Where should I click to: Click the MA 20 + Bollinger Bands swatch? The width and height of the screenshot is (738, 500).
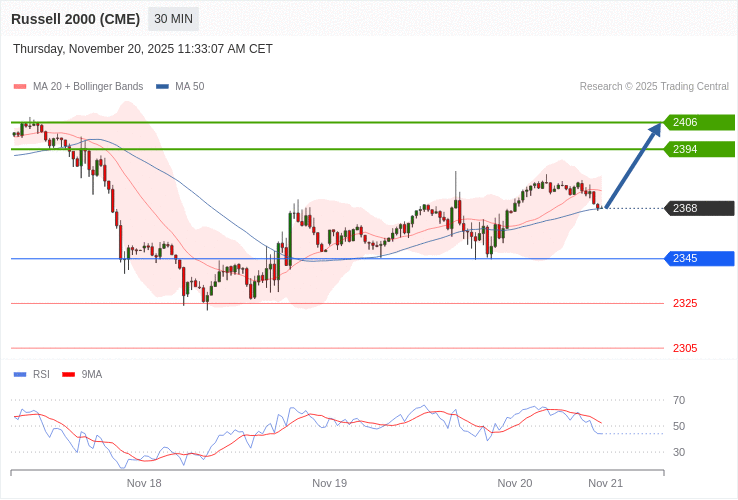[20, 87]
